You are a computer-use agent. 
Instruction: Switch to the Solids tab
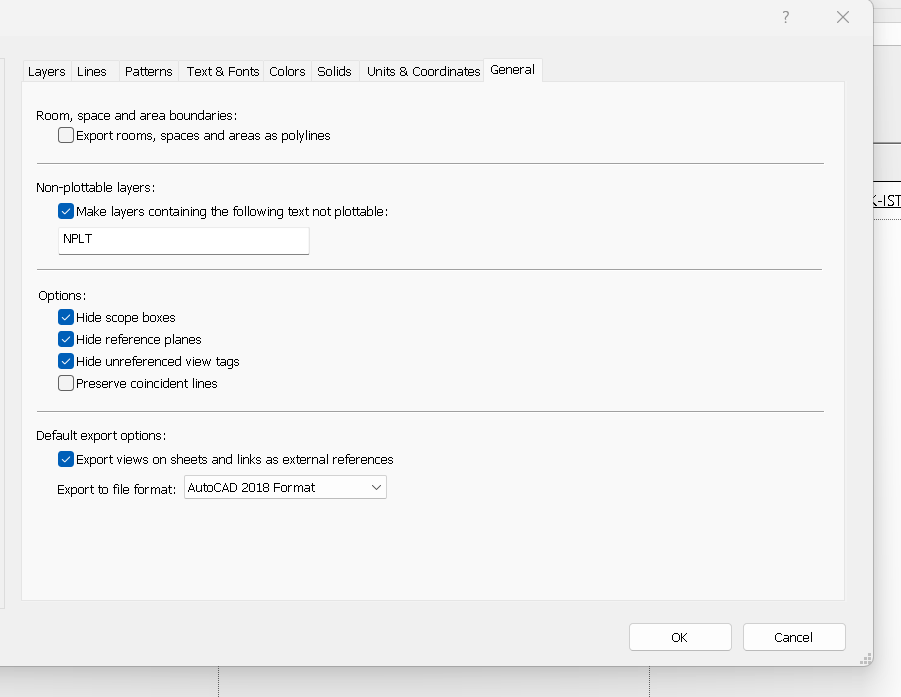[334, 71]
